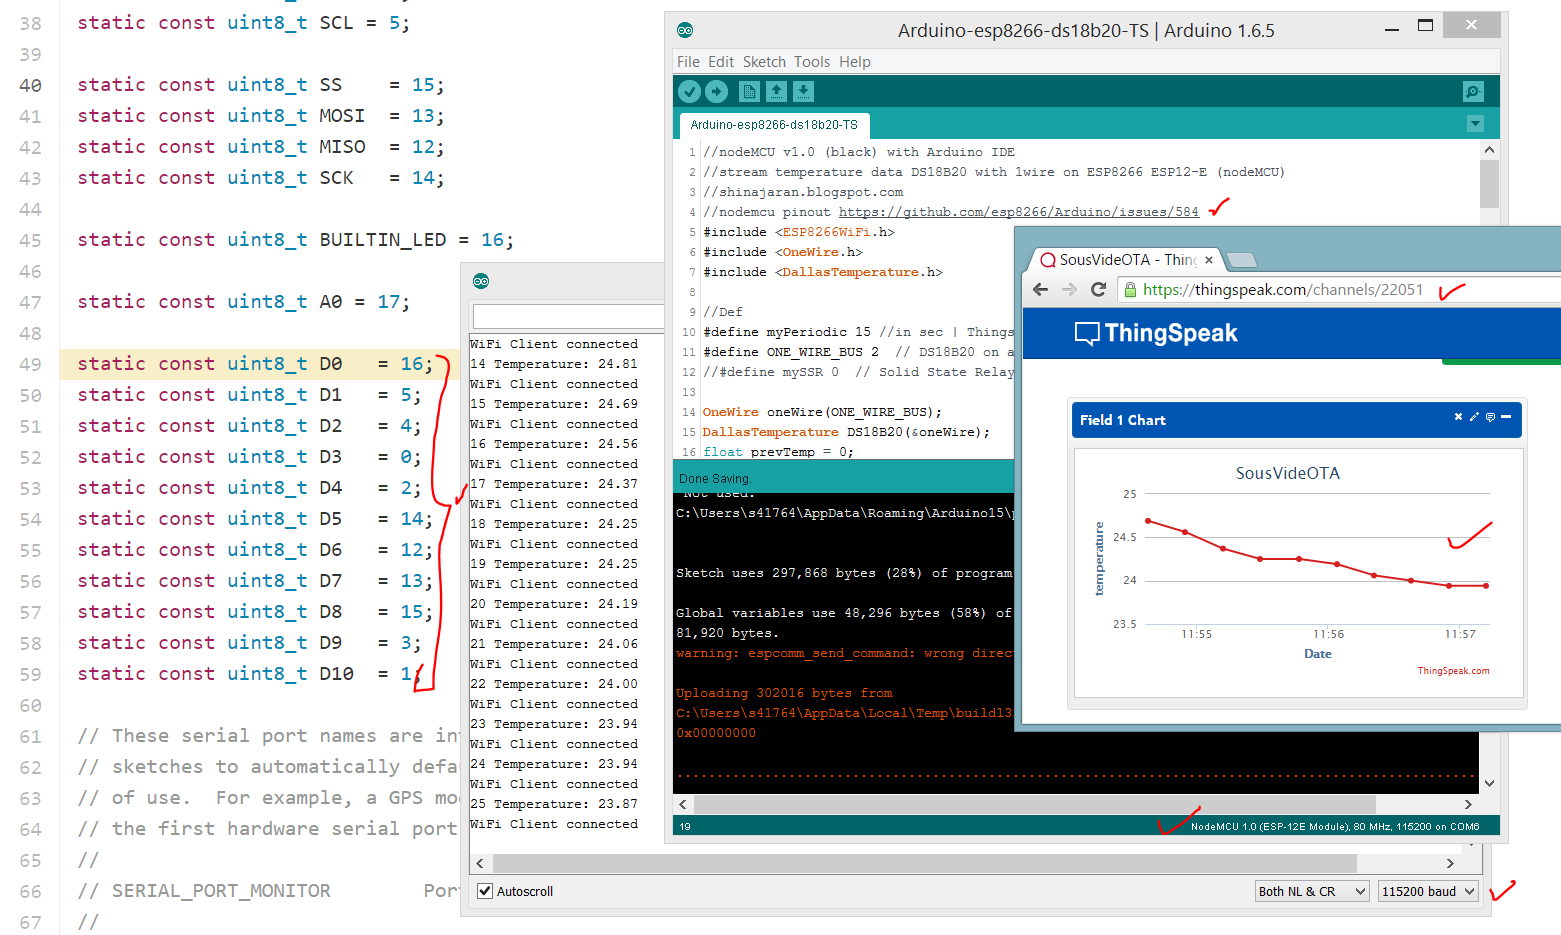Click the NodeMCU 1.0 board status text

coord(1335,827)
